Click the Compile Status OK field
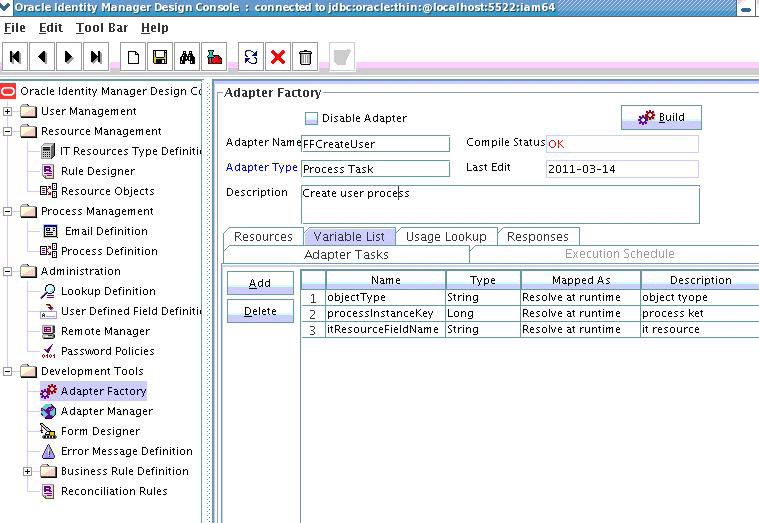The height and width of the screenshot is (523, 759). 622,144
